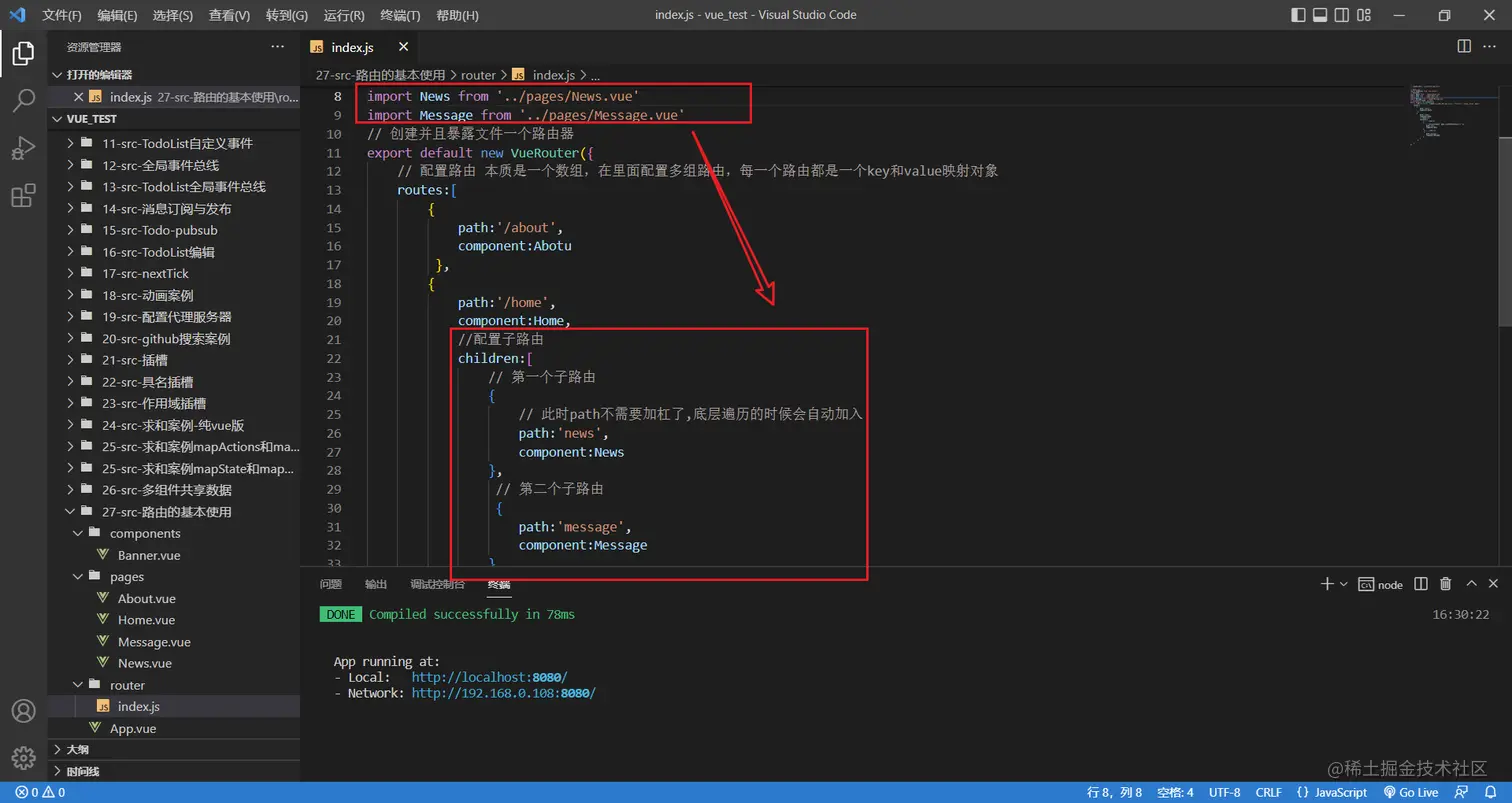This screenshot has width=1512, height=803.
Task: Collapse the components folder
Action: [174, 533]
